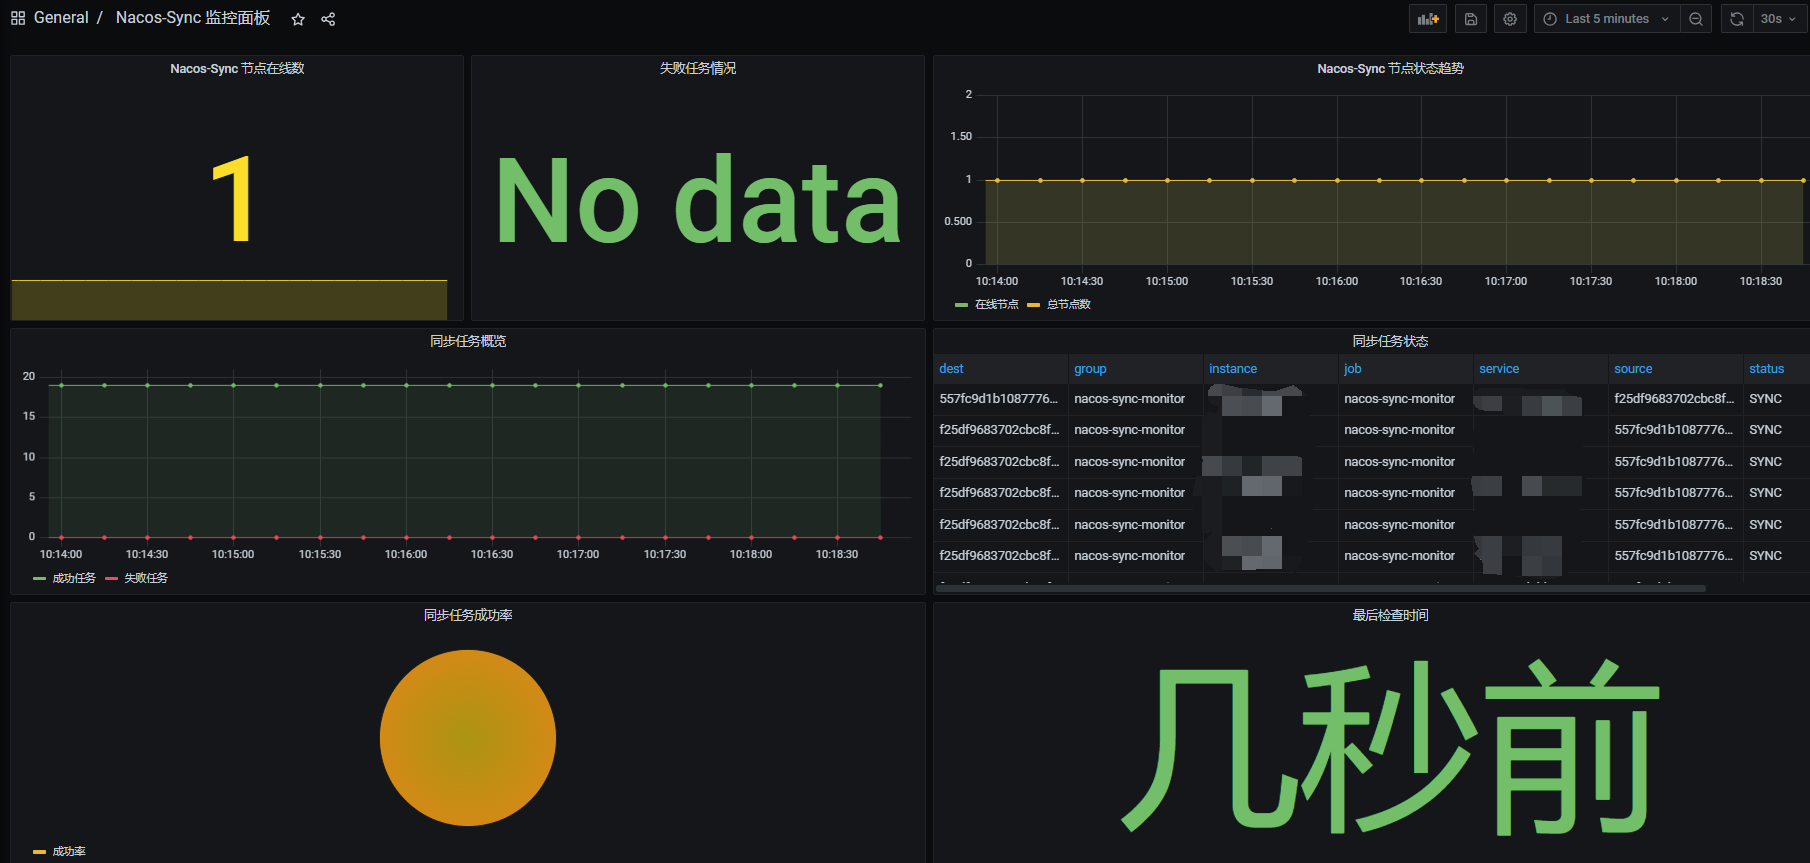Save the dashboard with the disk icon
The image size is (1810, 863).
[1471, 19]
